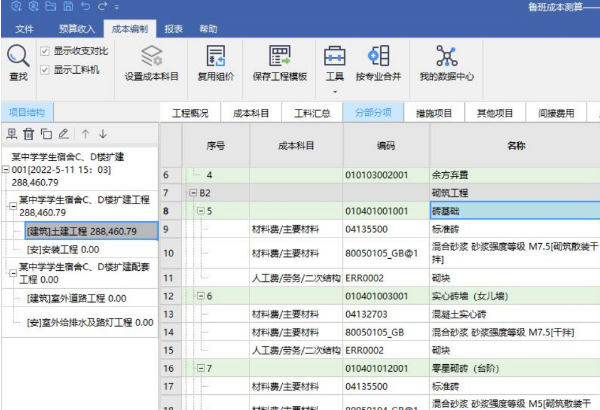Open the 帮助 menu
Image resolution: width=600 pixels, height=410 pixels.
coord(208,29)
